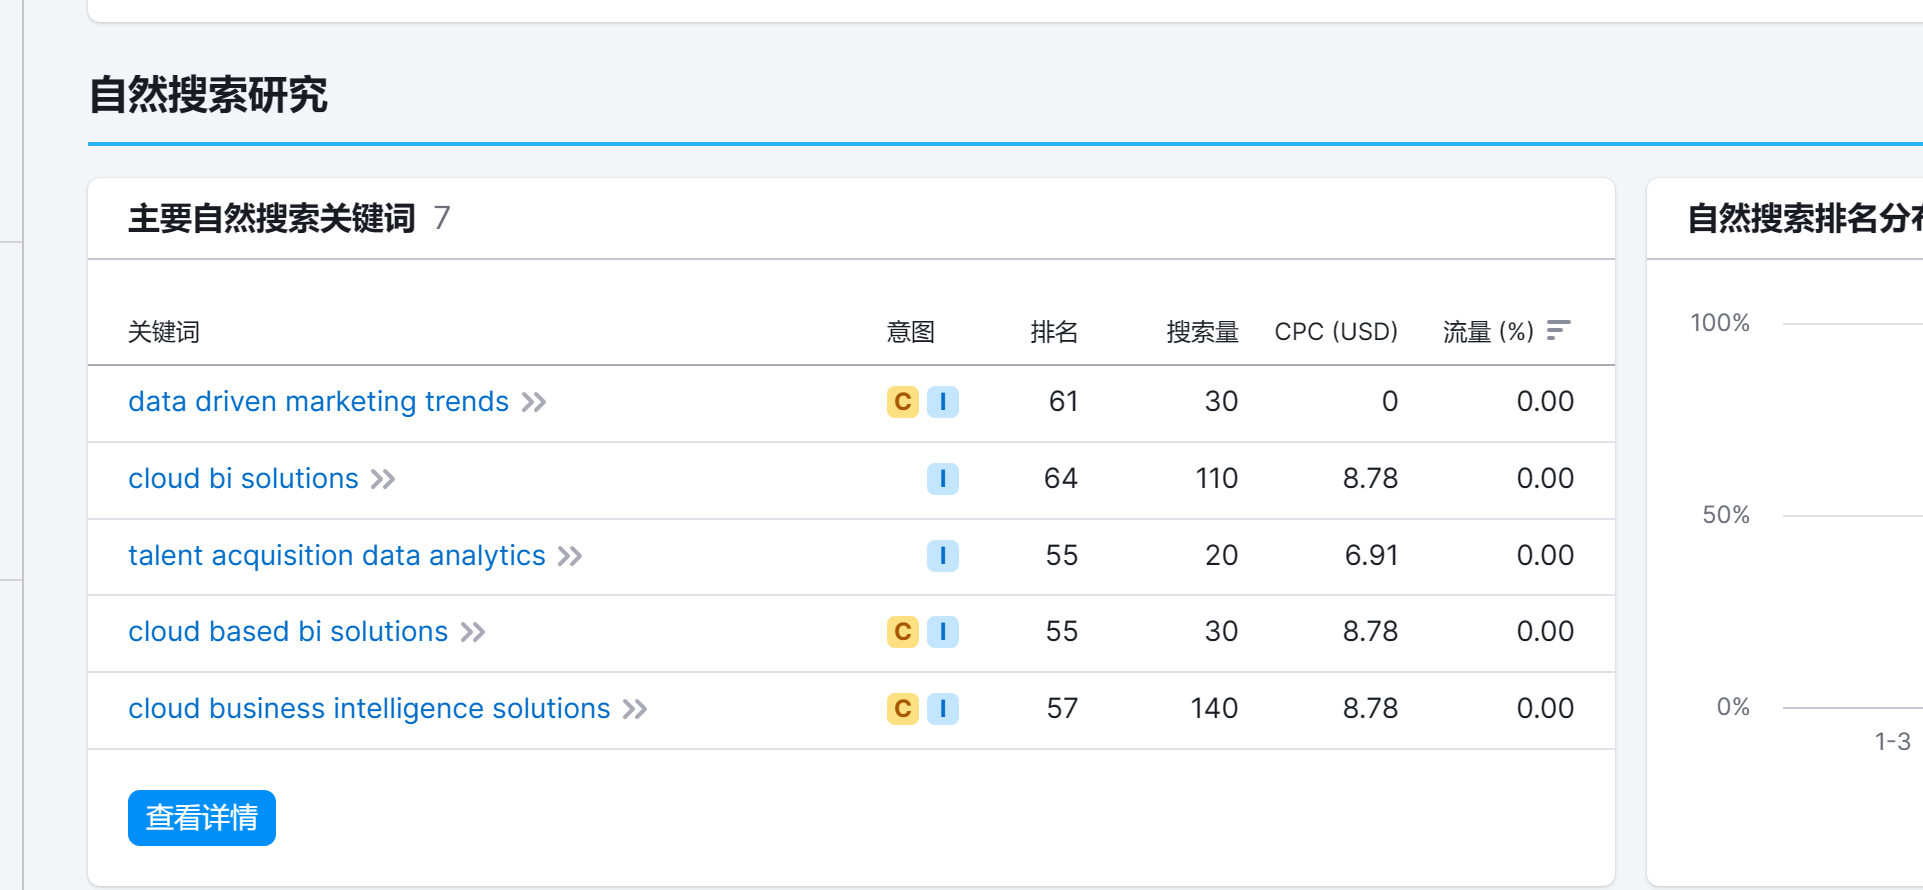Click C intent badge for cloud based bi solutions
Image resolution: width=1923 pixels, height=890 pixels.
point(902,632)
